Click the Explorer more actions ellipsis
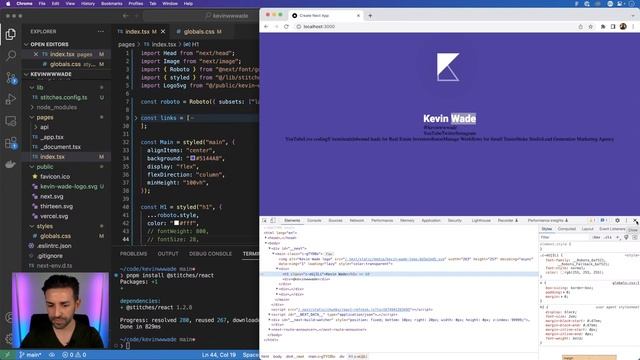This screenshot has width=640, height=360. [x=100, y=31]
